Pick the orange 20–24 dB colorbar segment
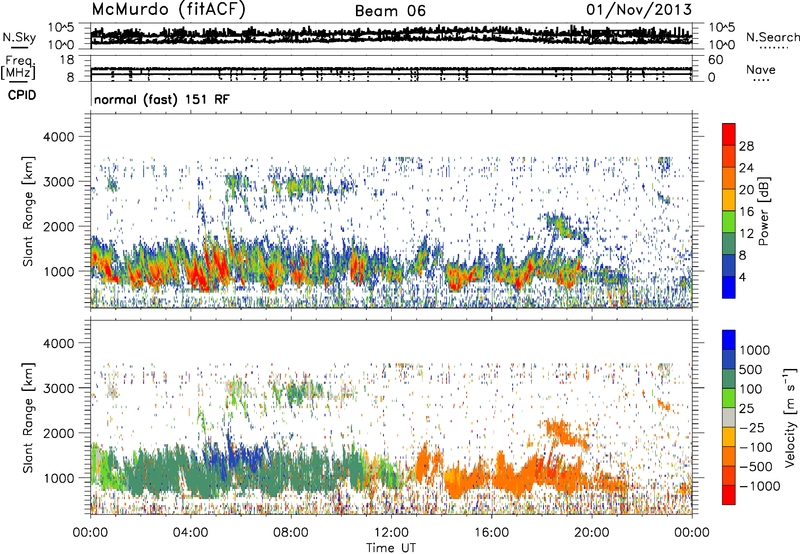Image resolution: width=800 pixels, height=554 pixels. click(729, 179)
